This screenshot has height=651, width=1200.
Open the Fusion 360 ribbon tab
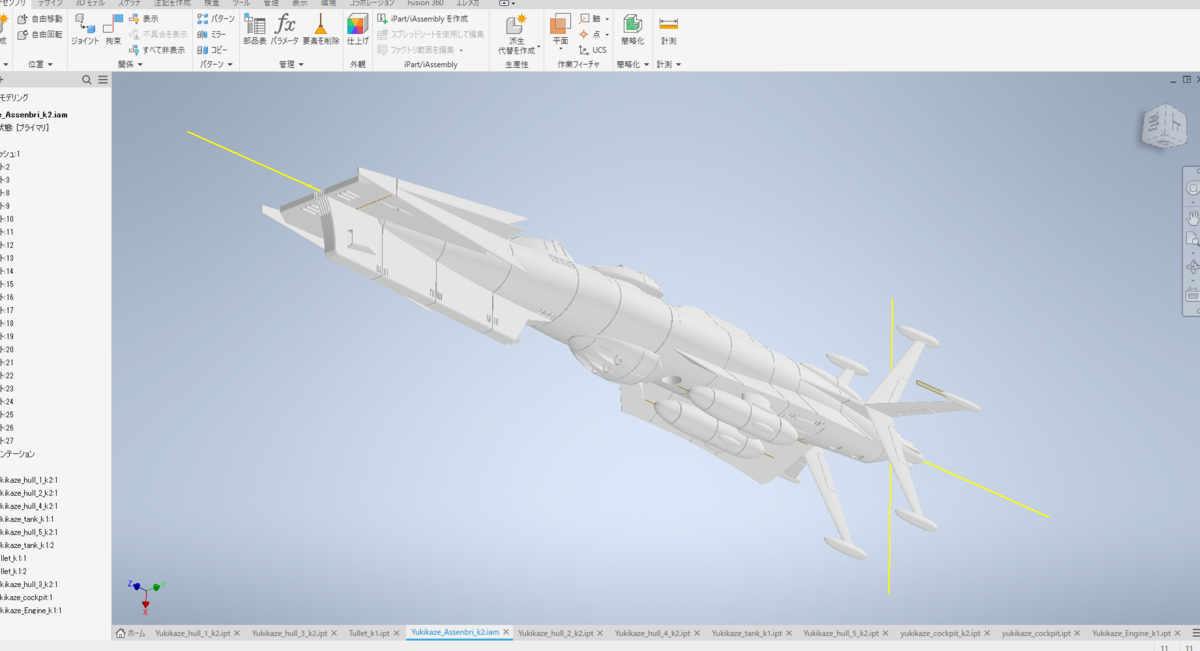click(425, 3)
